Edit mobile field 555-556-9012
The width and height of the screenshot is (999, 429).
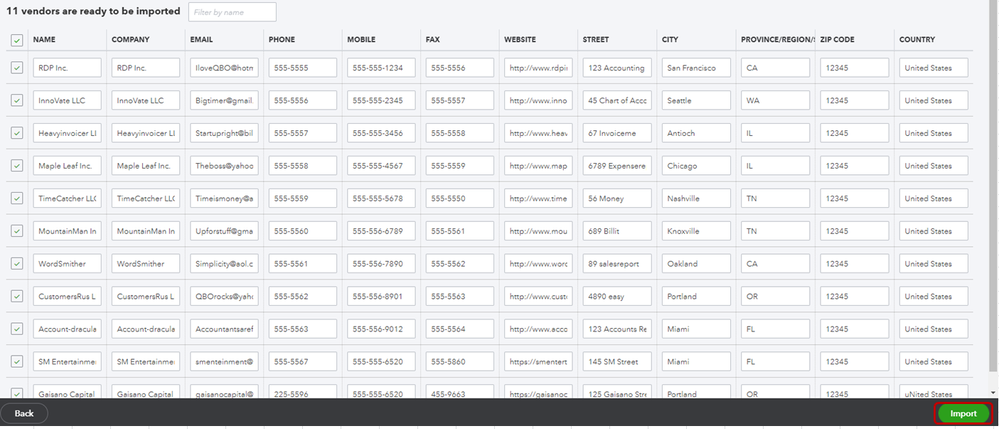(381, 329)
